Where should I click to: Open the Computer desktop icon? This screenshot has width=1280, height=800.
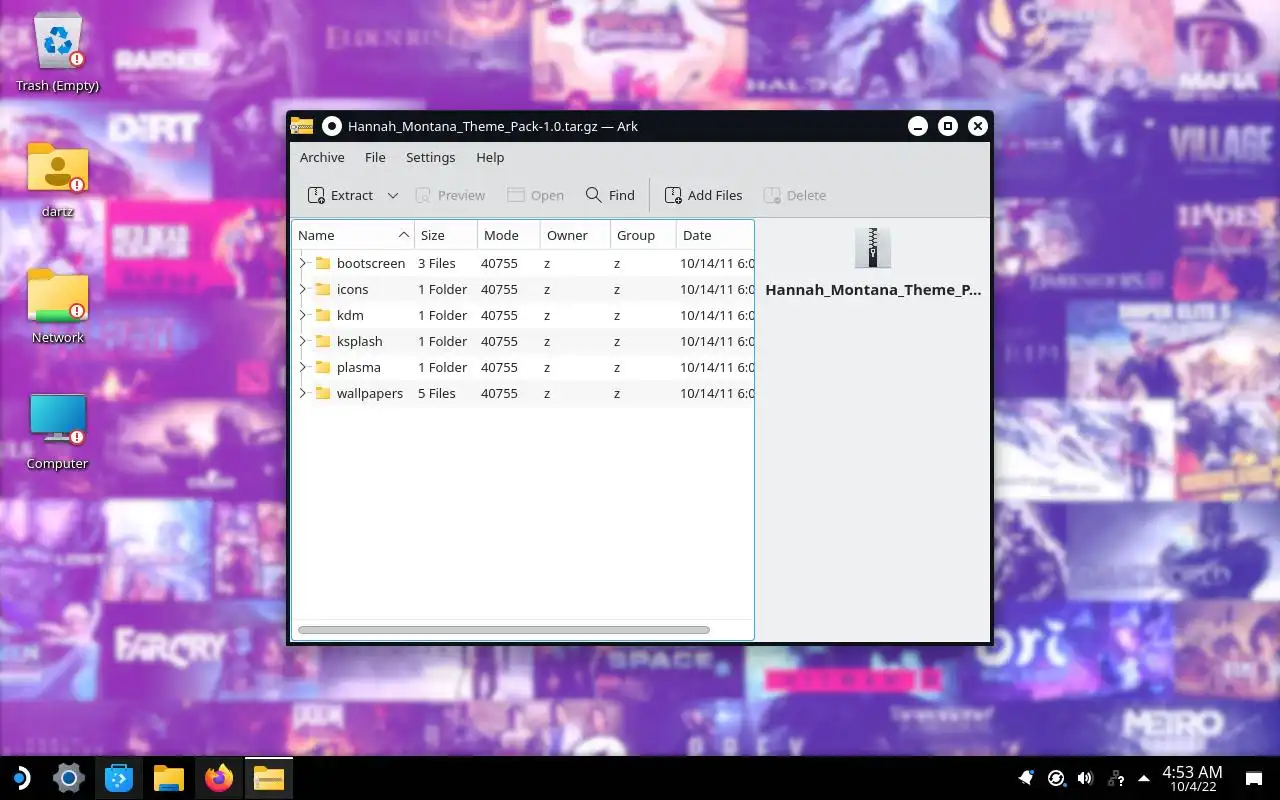58,431
